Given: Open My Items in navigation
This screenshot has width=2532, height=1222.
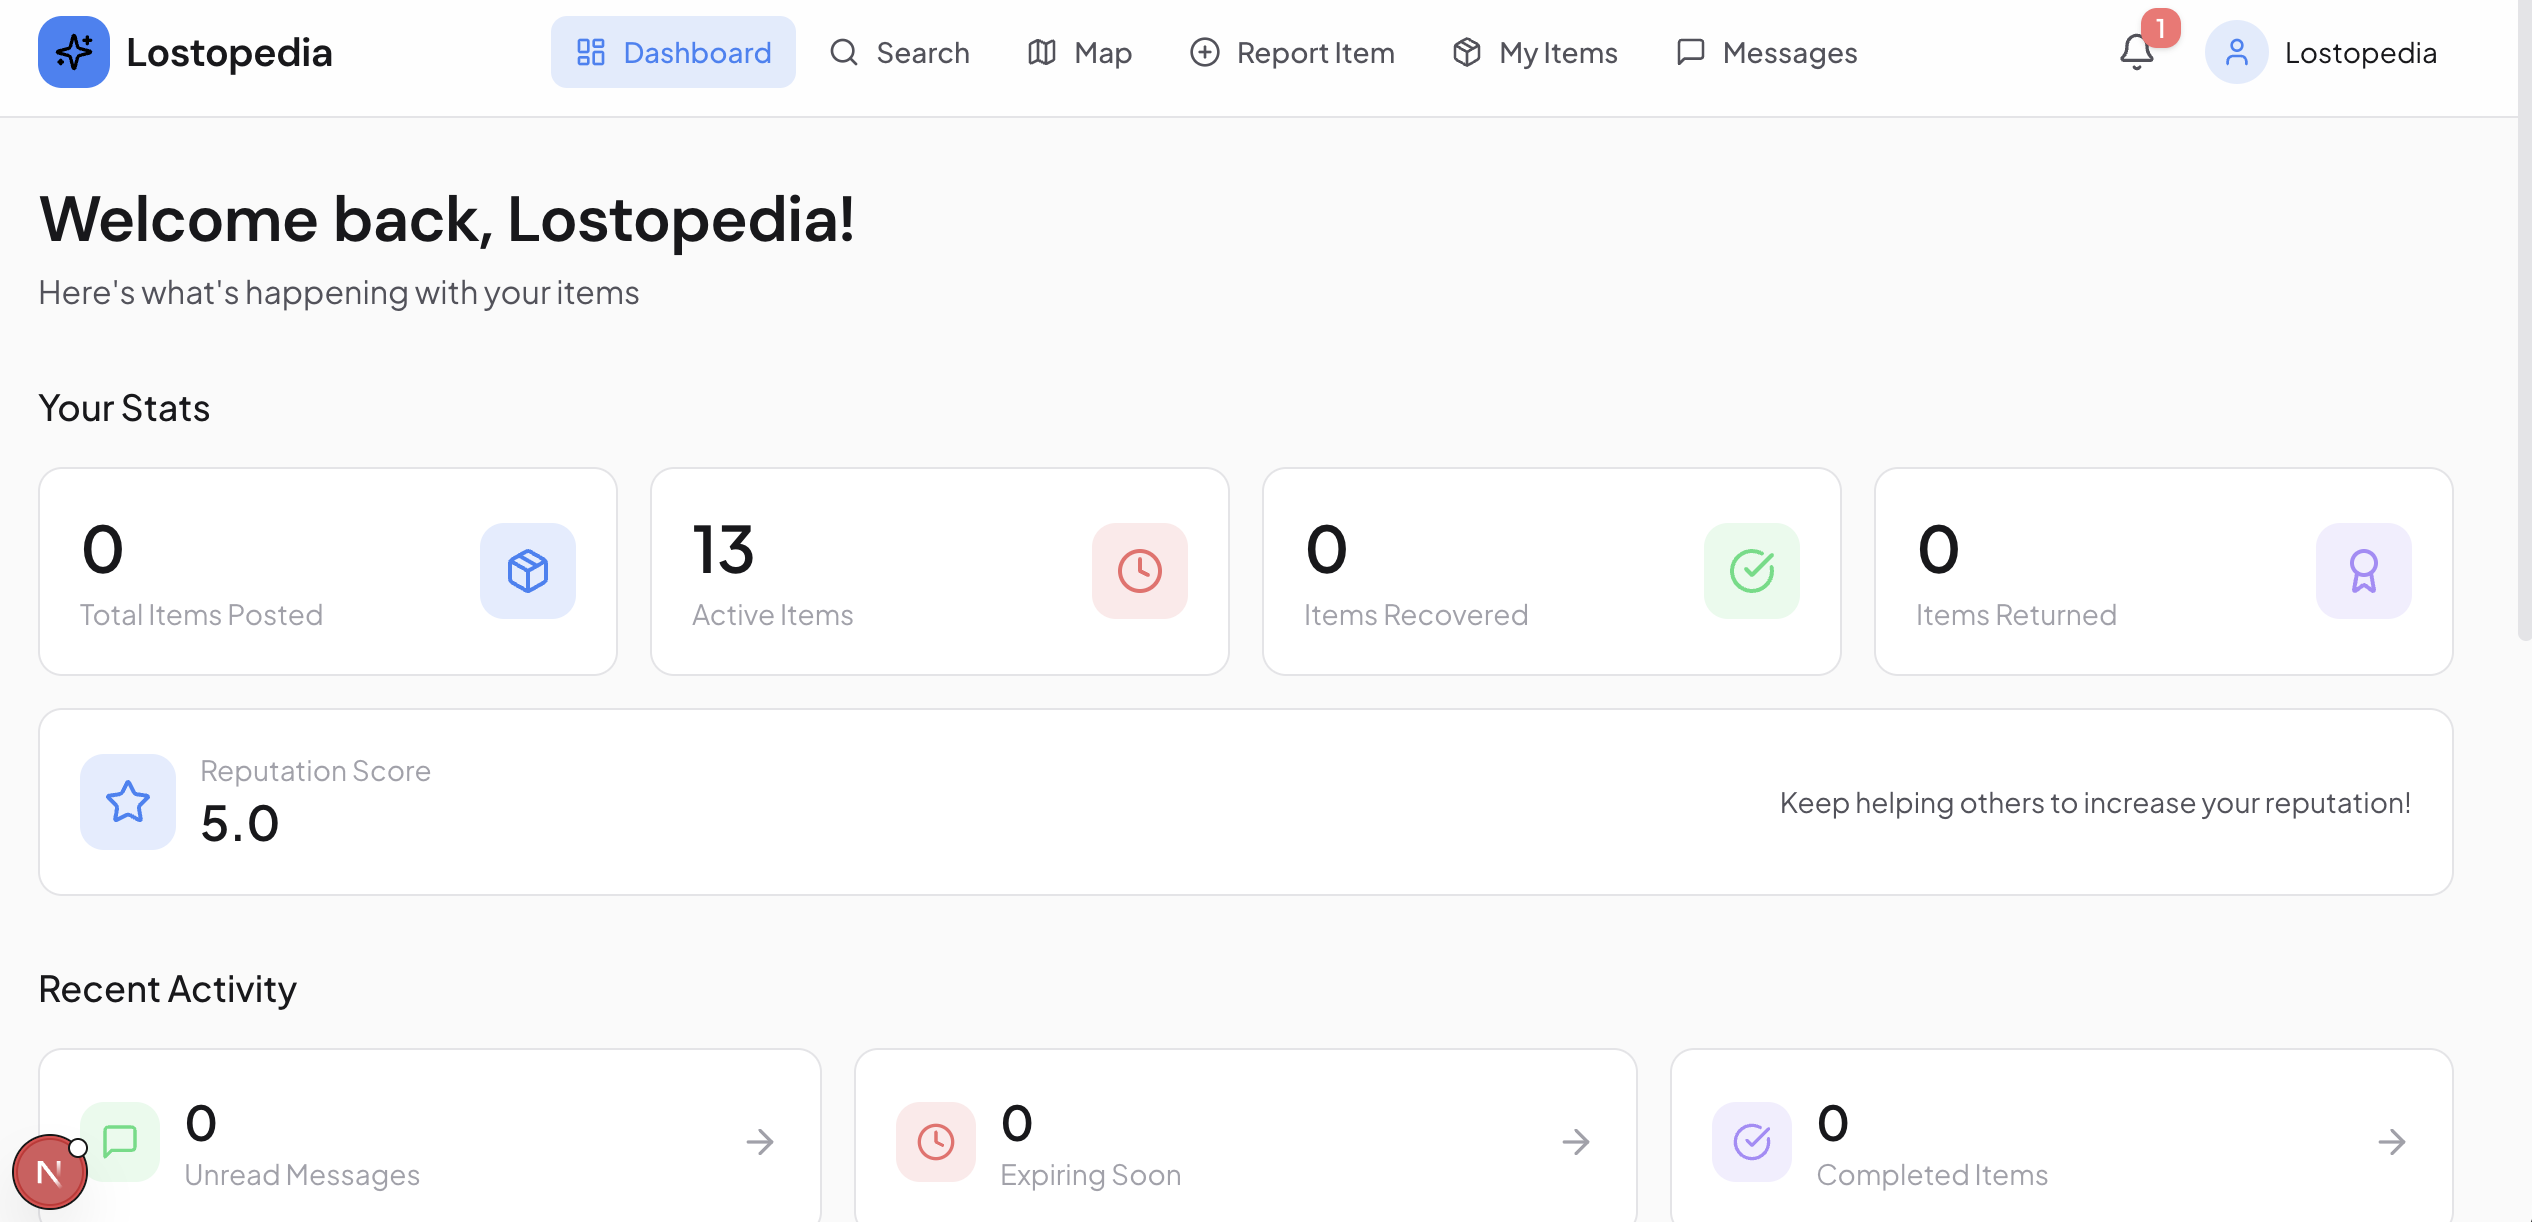Looking at the screenshot, I should coord(1535,52).
